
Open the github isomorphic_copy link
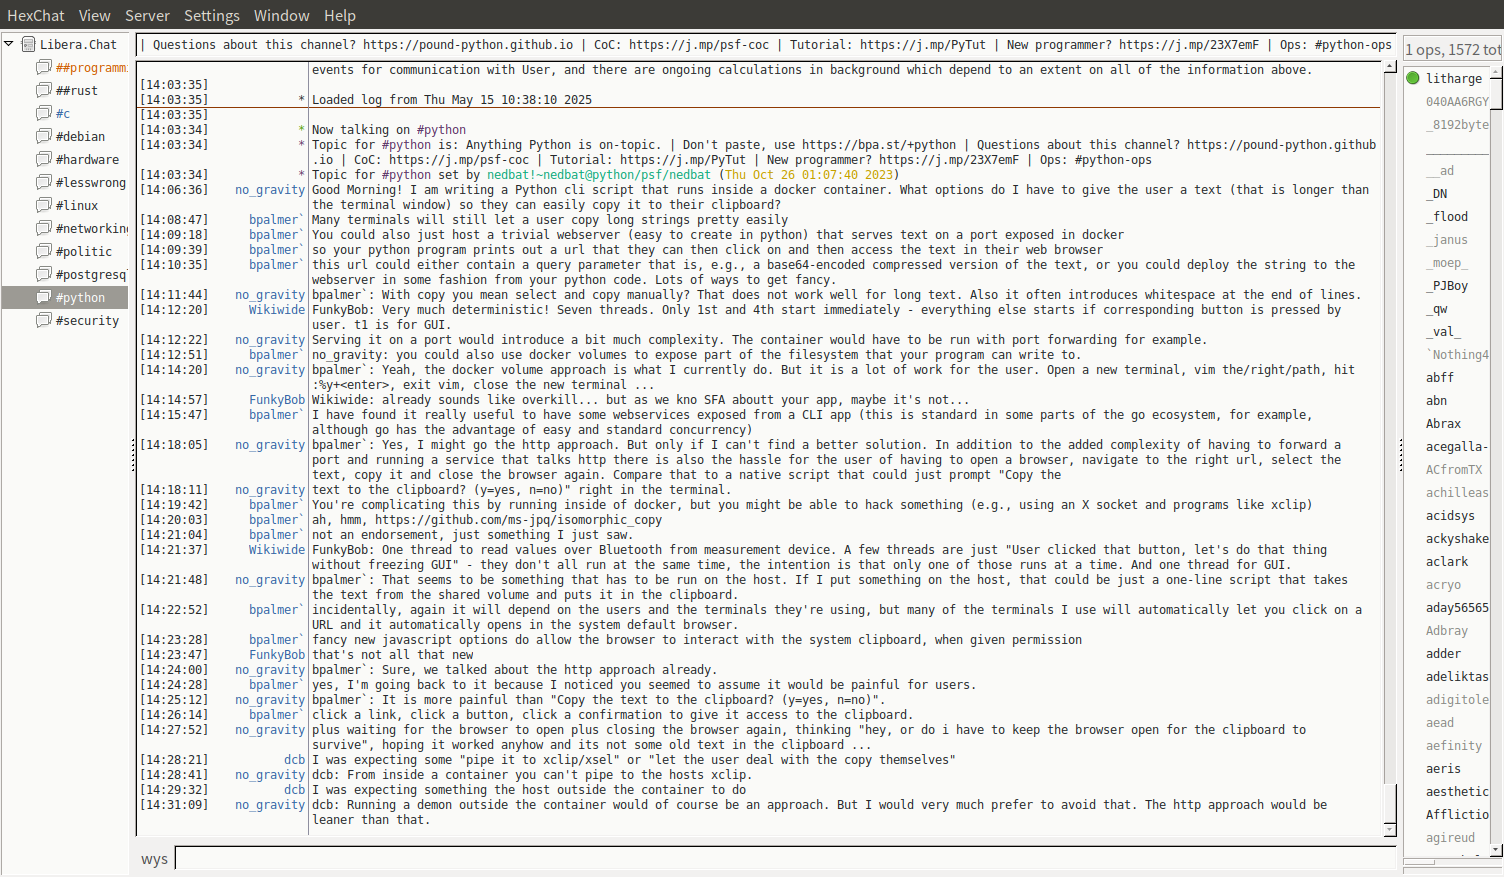point(518,519)
